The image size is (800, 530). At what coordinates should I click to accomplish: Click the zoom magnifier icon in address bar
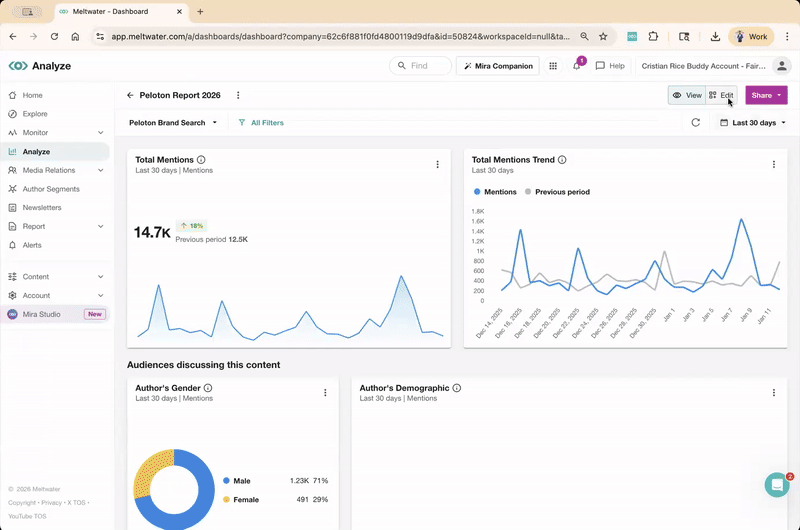(x=584, y=37)
